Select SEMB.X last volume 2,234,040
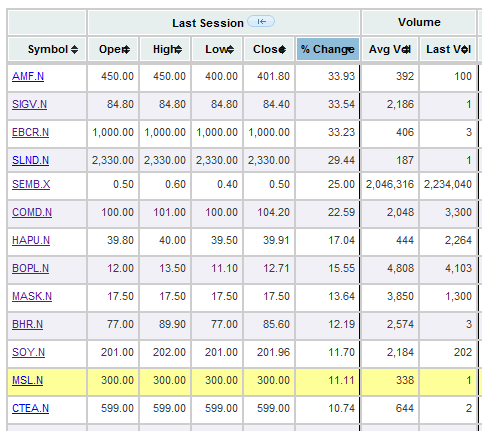The height and width of the screenshot is (431, 482). click(448, 184)
